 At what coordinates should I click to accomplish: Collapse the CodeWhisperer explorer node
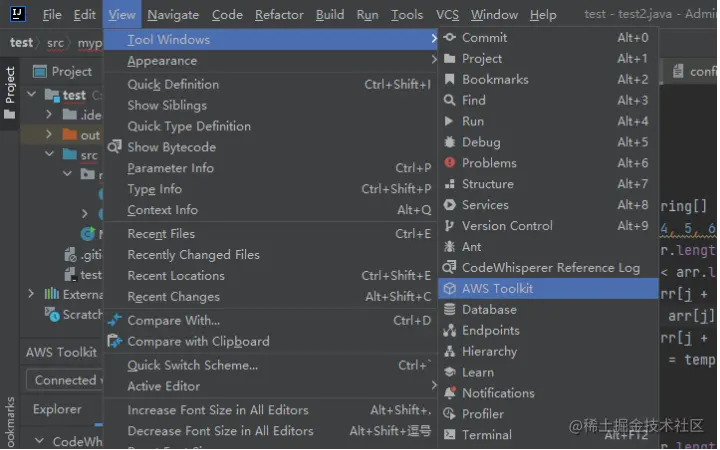coord(40,441)
